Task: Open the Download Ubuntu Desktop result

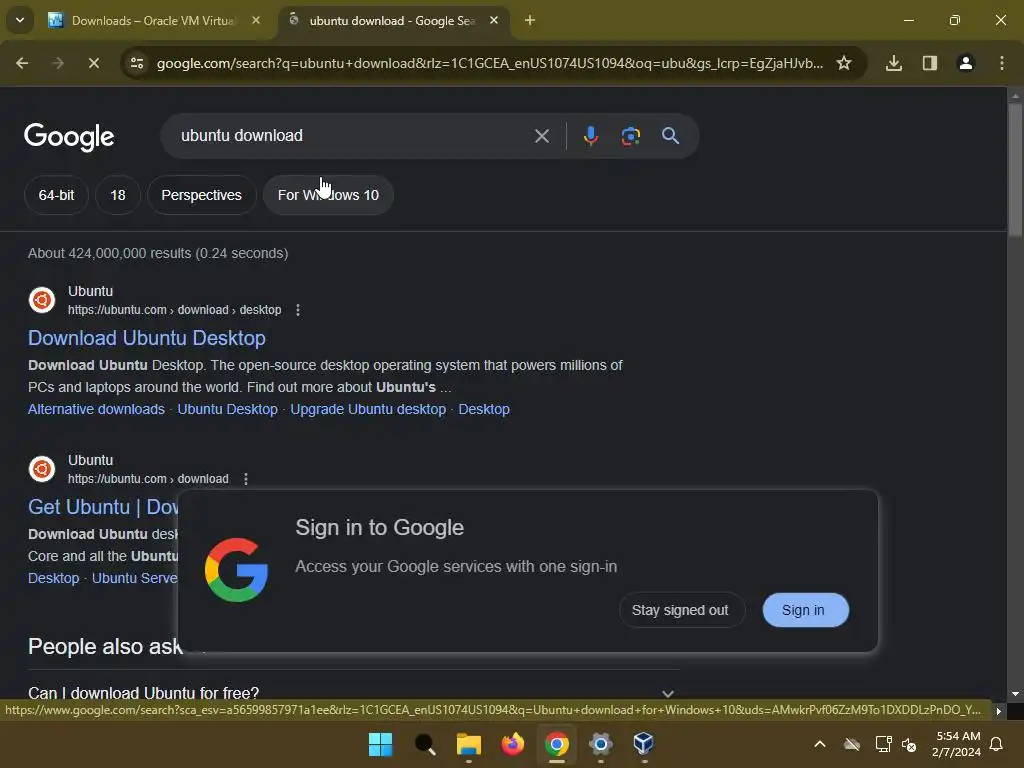Action: coord(147,338)
